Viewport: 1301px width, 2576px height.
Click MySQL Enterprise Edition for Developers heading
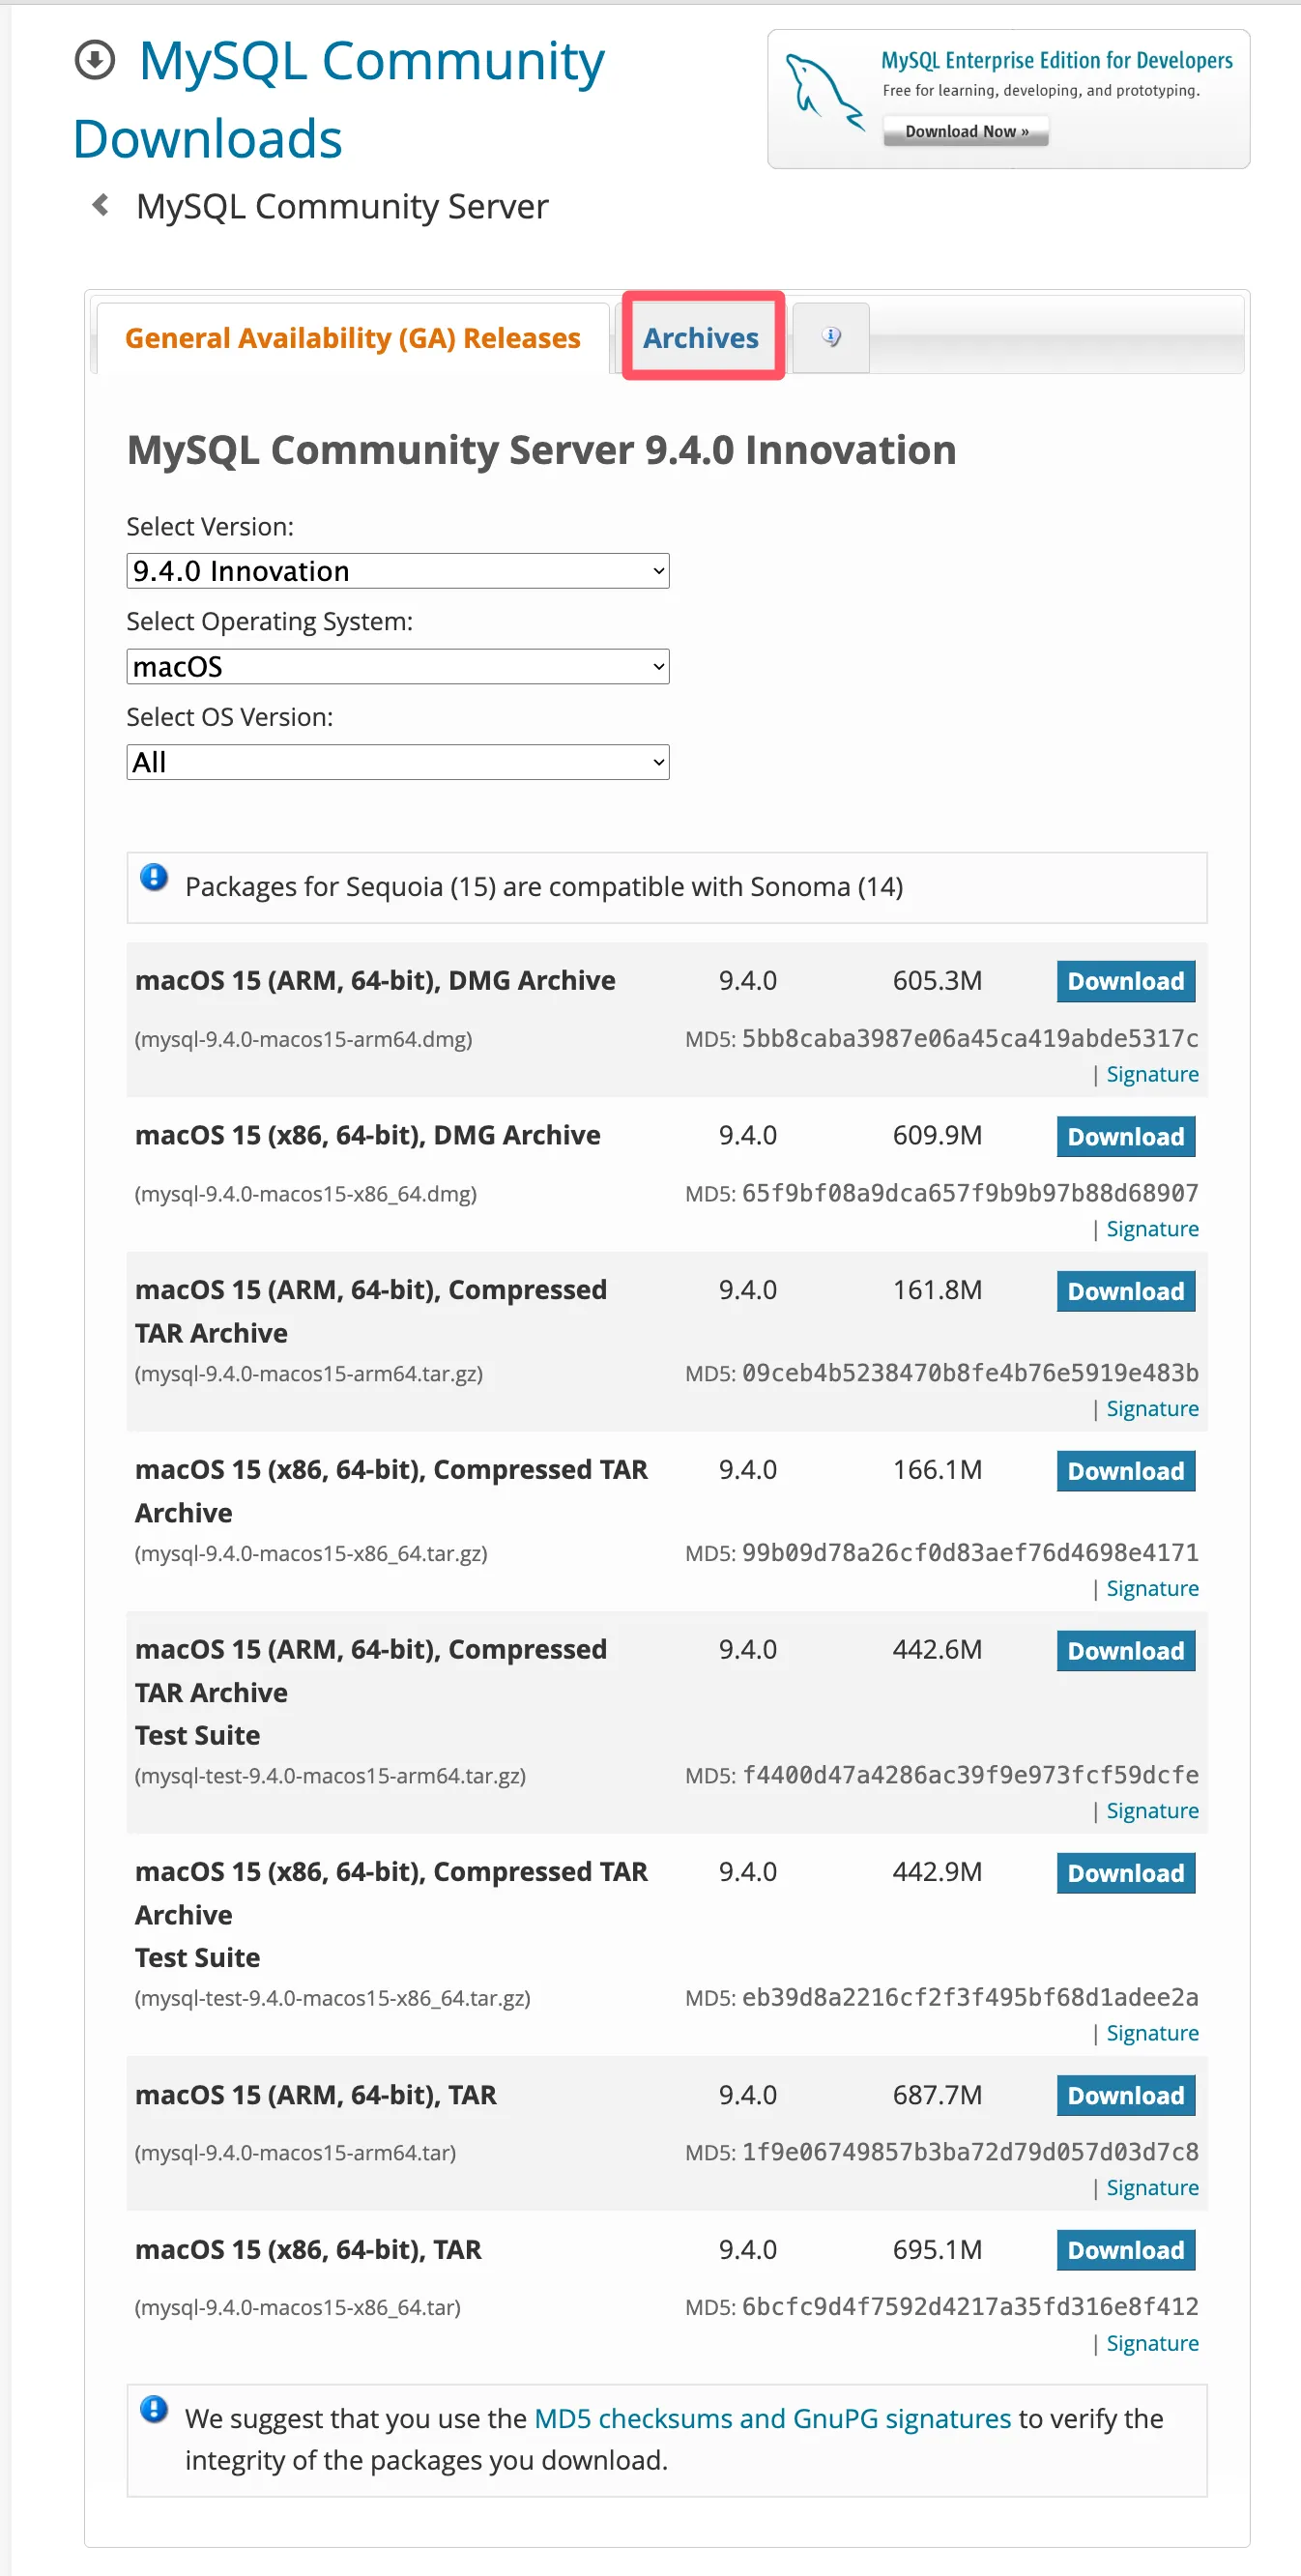(1056, 61)
